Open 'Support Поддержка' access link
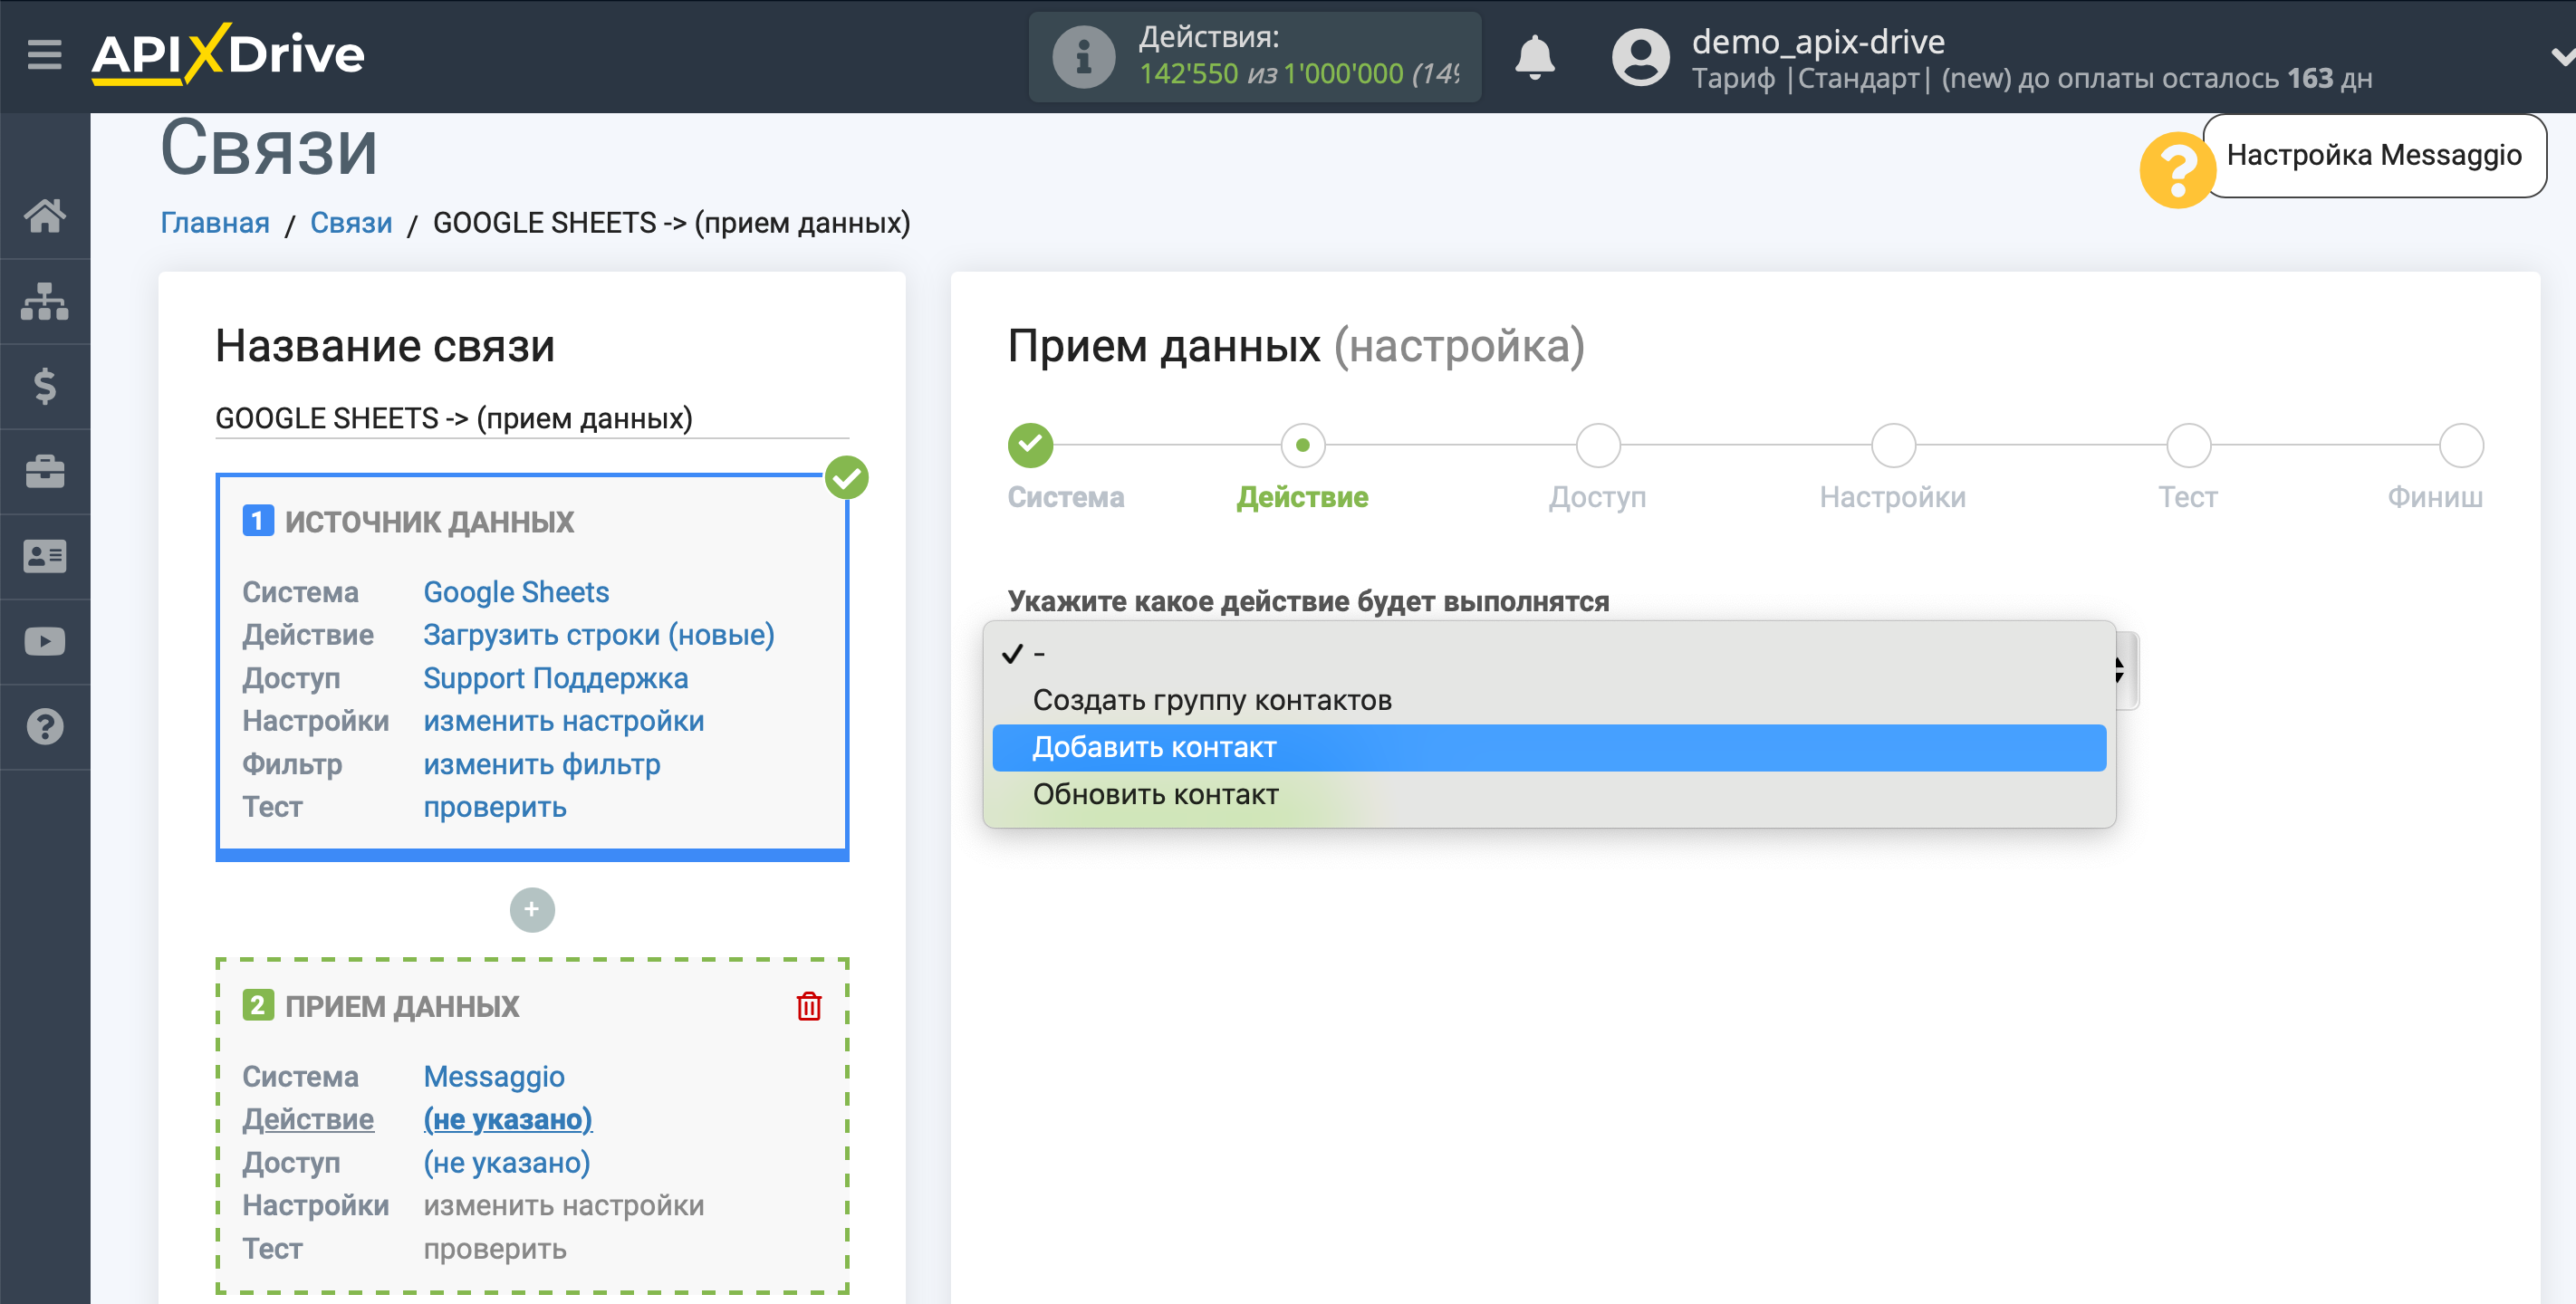 point(556,678)
